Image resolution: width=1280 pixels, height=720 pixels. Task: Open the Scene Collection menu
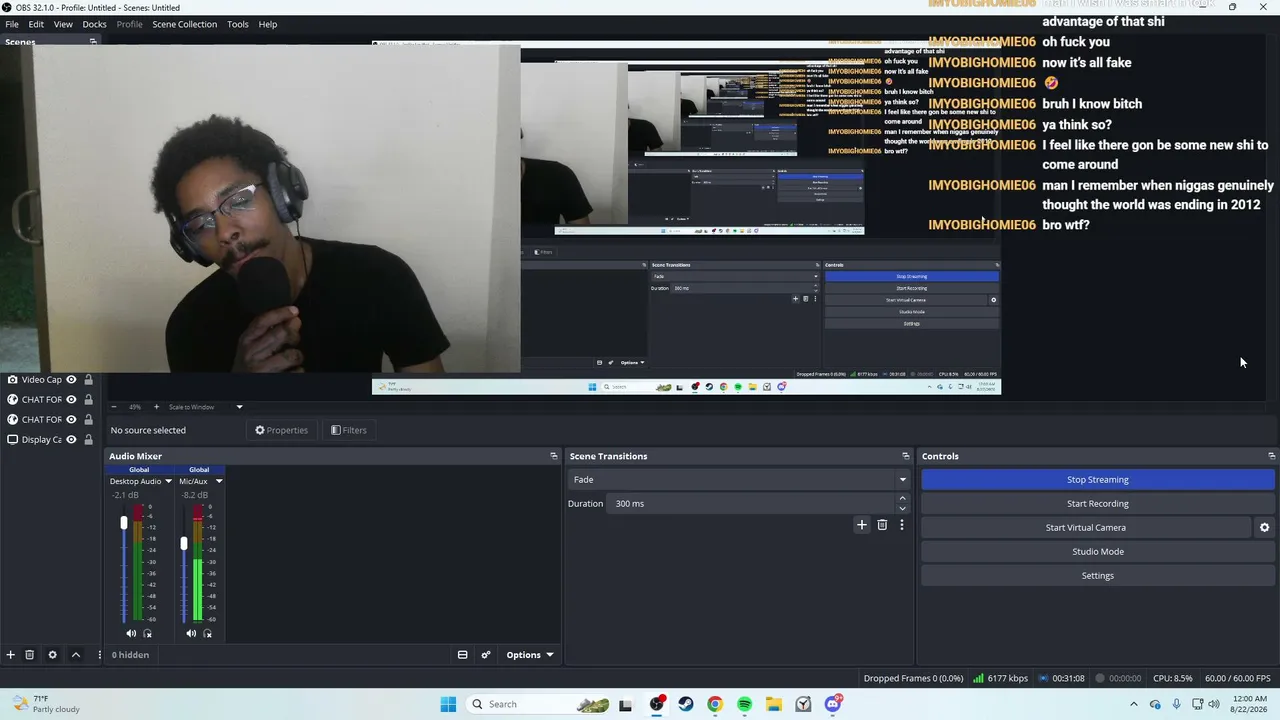point(184,24)
